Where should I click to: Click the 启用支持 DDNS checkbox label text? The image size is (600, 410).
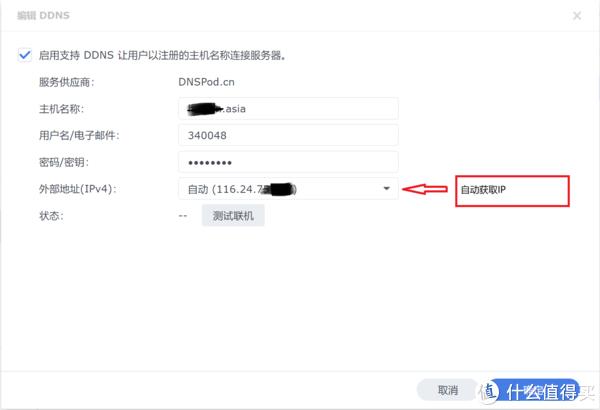click(x=163, y=56)
